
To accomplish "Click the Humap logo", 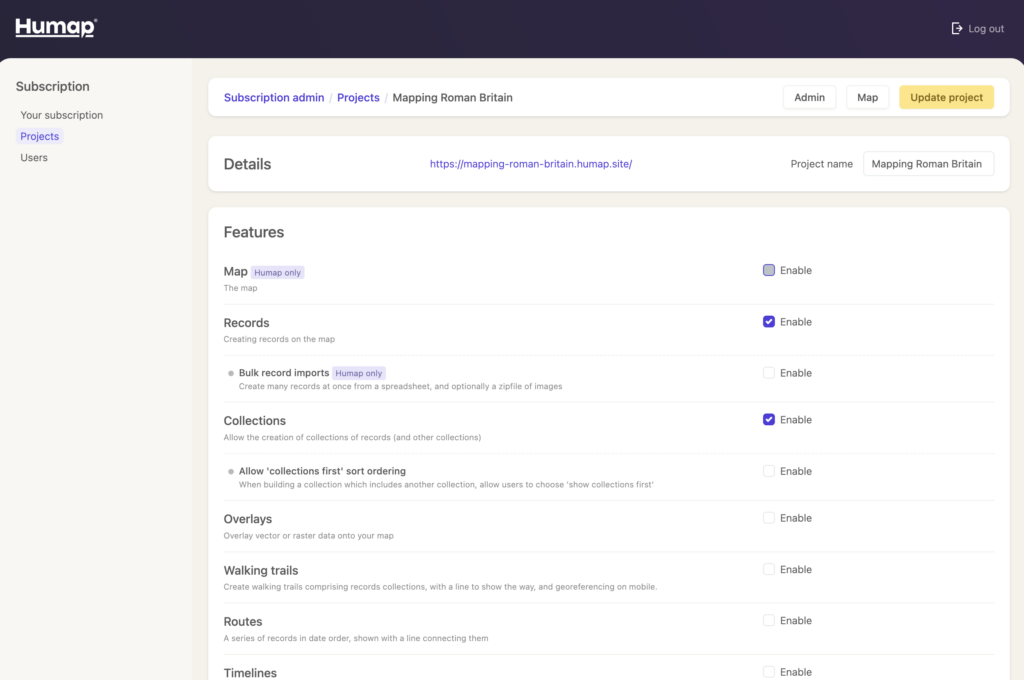I will click(x=56, y=28).
